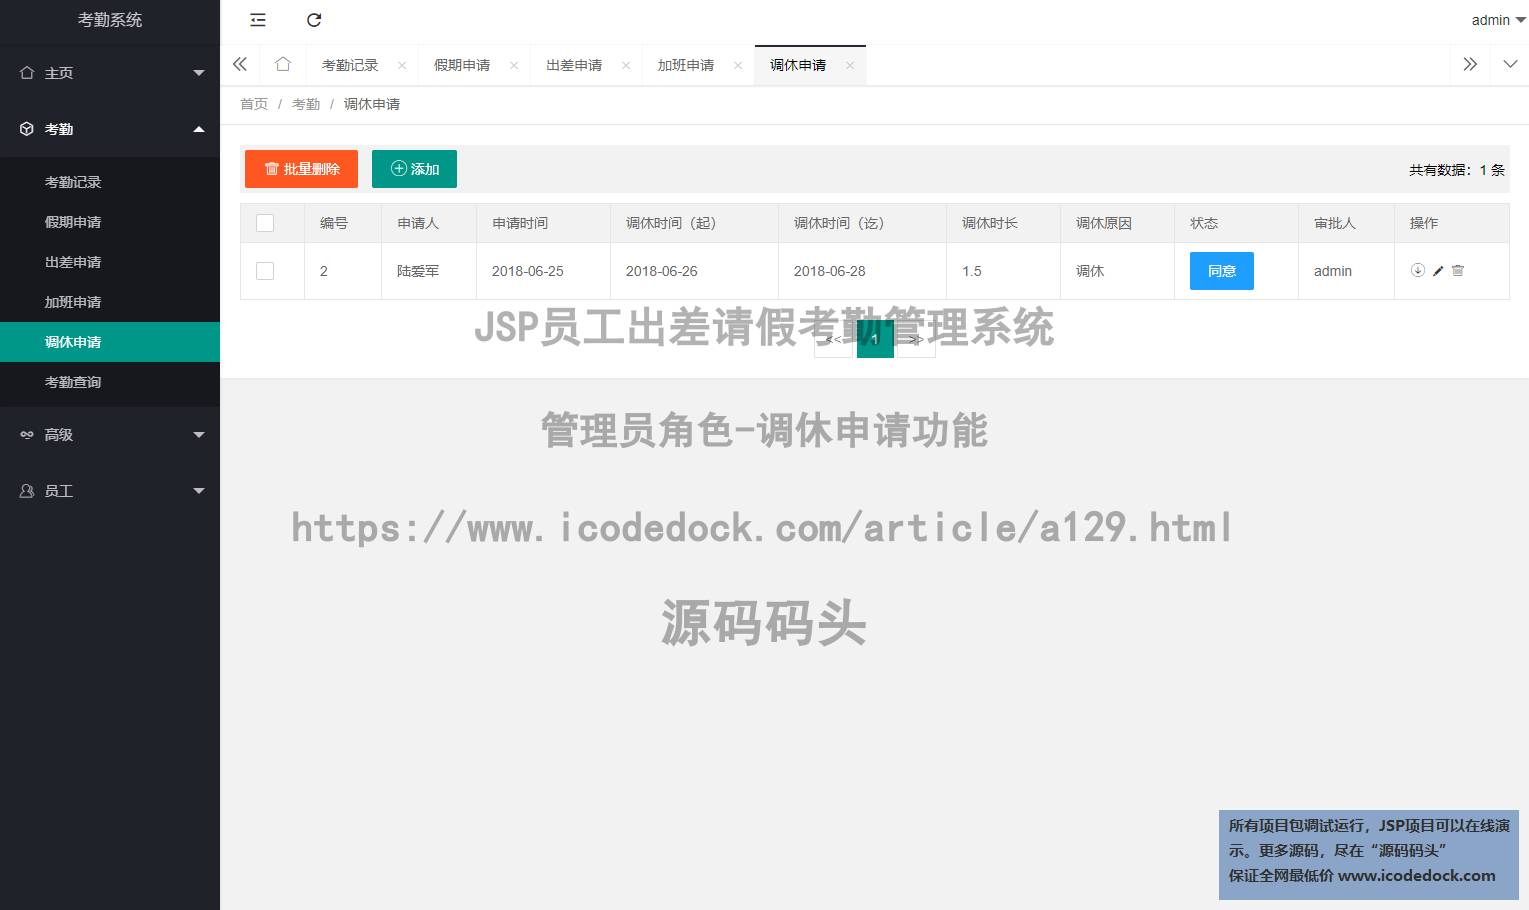1529x910 pixels.
Task: Close the 假期申请 tab
Action: (x=514, y=65)
